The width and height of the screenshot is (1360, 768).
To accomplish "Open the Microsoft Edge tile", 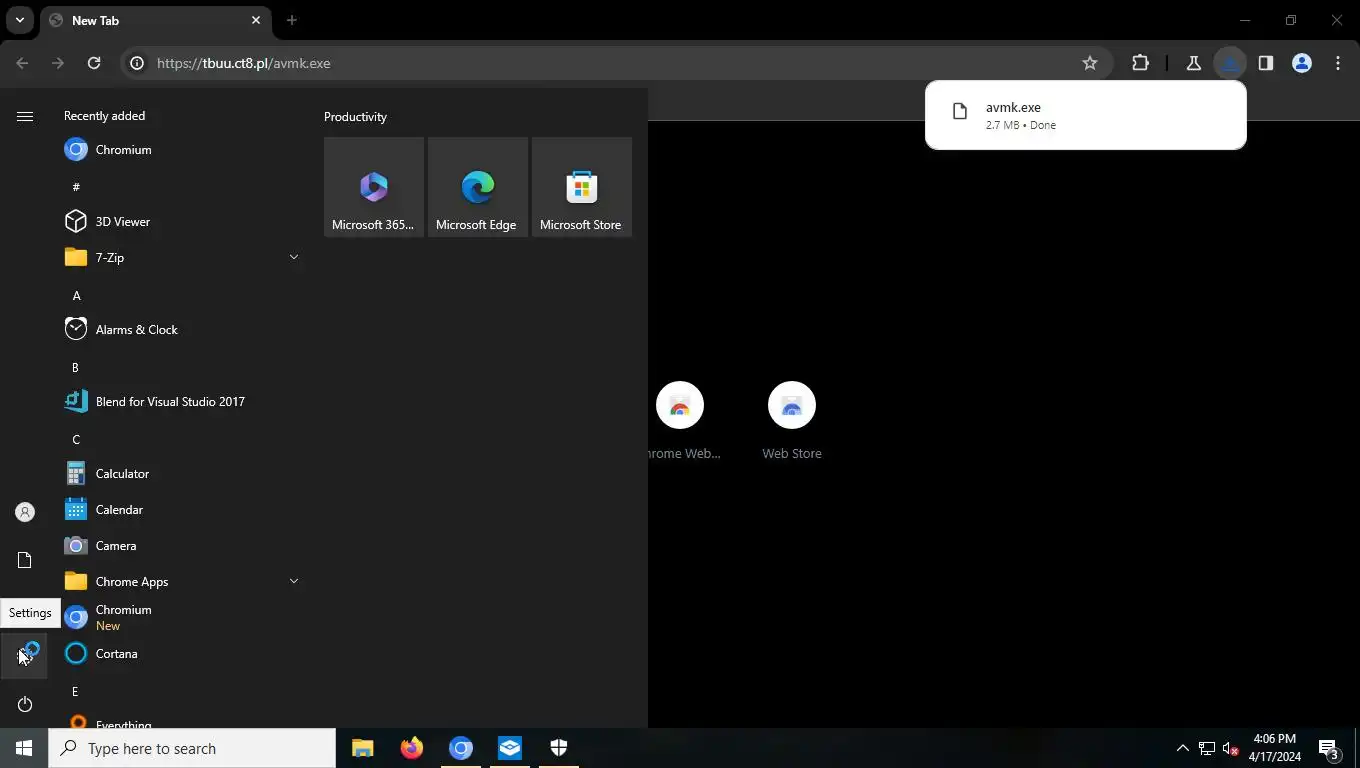I will tap(478, 187).
